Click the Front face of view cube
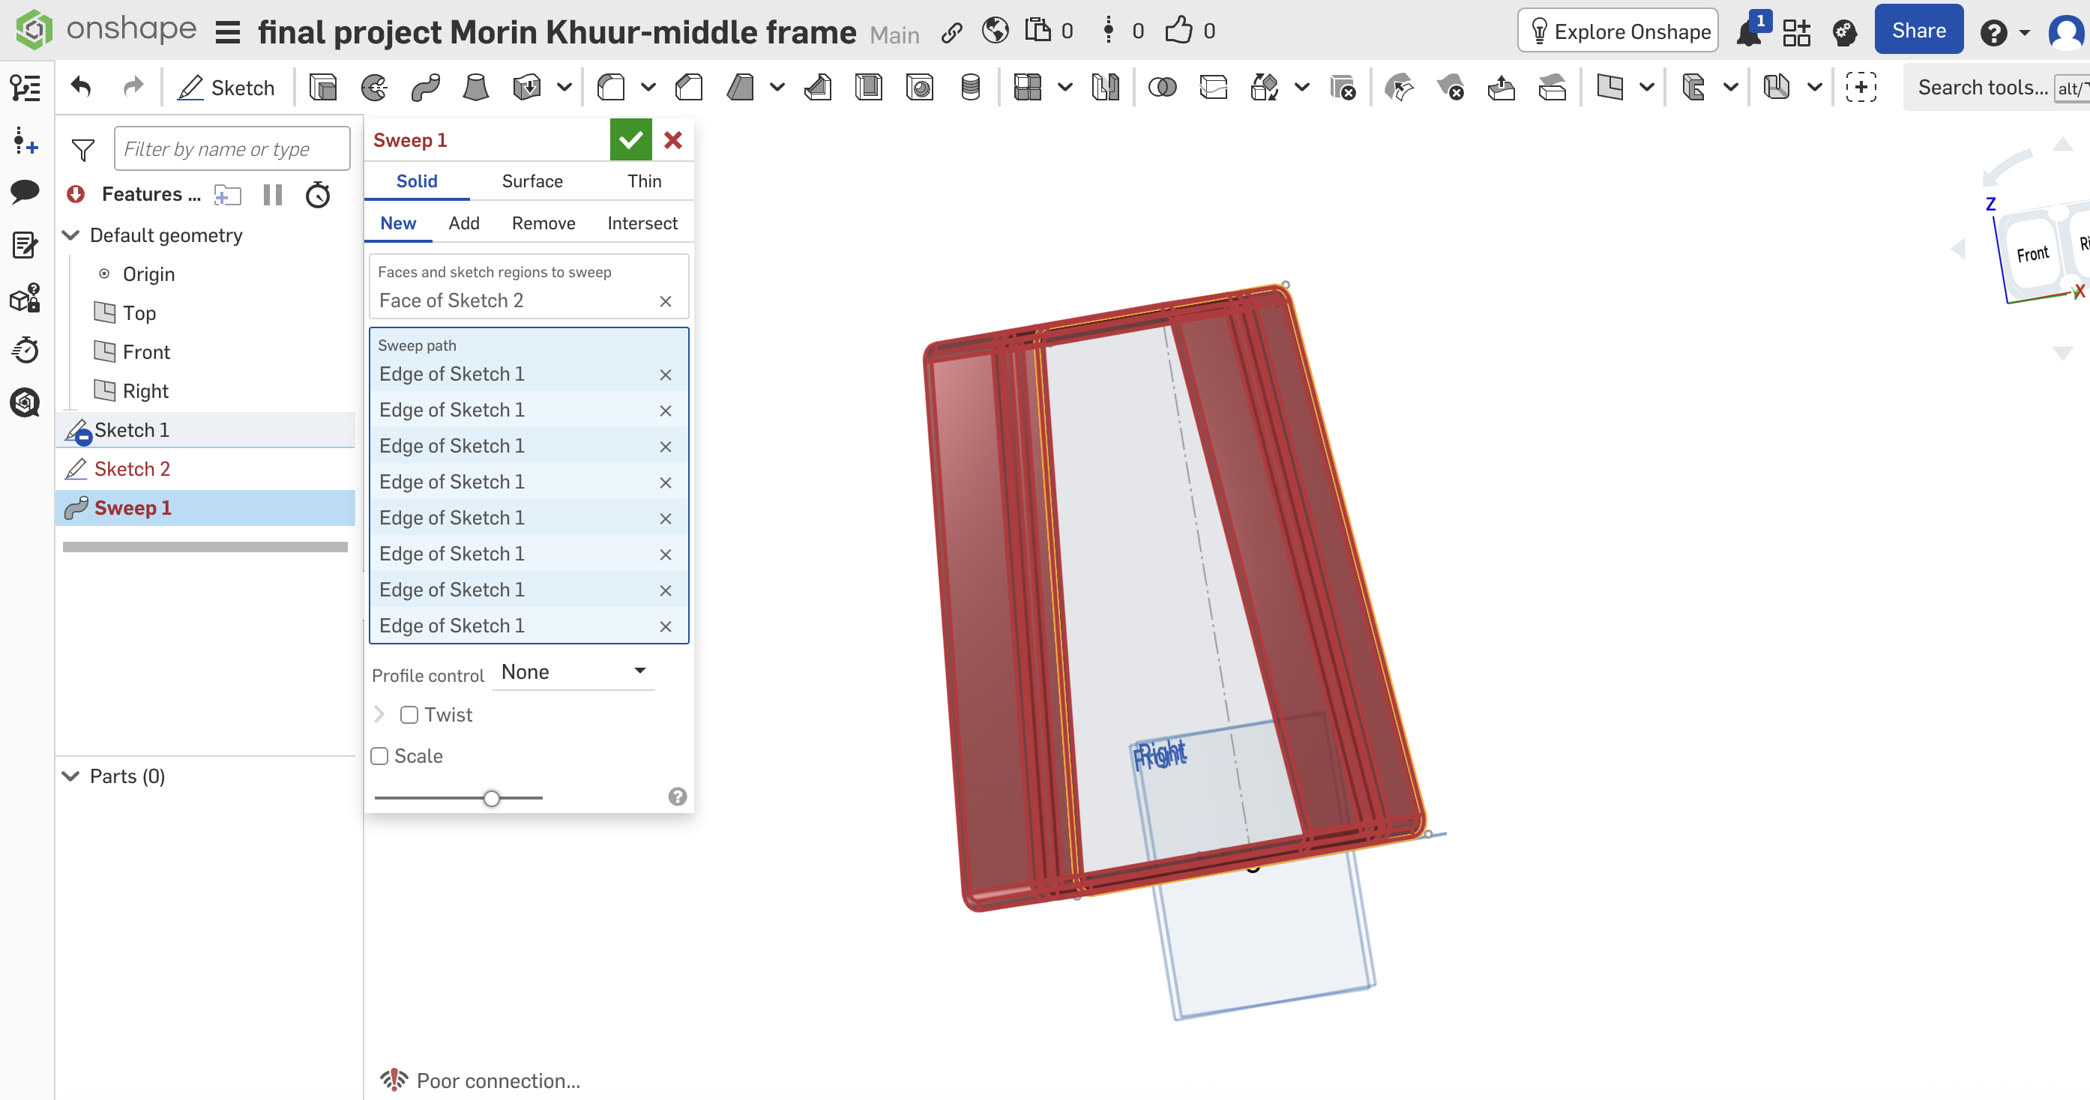This screenshot has width=2090, height=1100. point(2032,254)
